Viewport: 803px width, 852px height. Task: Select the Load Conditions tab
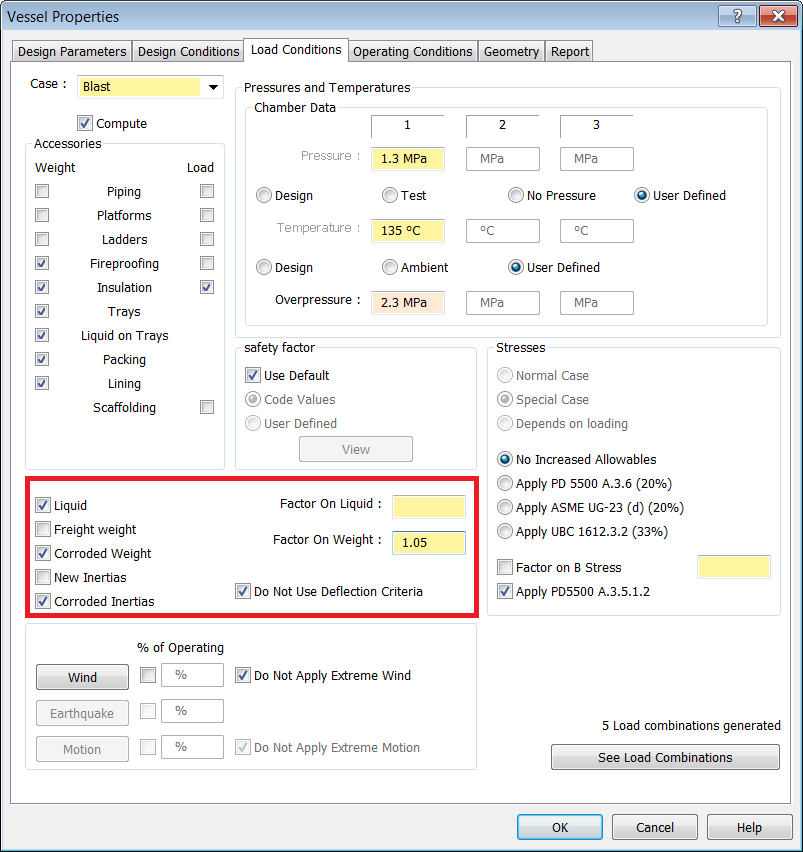[x=296, y=50]
